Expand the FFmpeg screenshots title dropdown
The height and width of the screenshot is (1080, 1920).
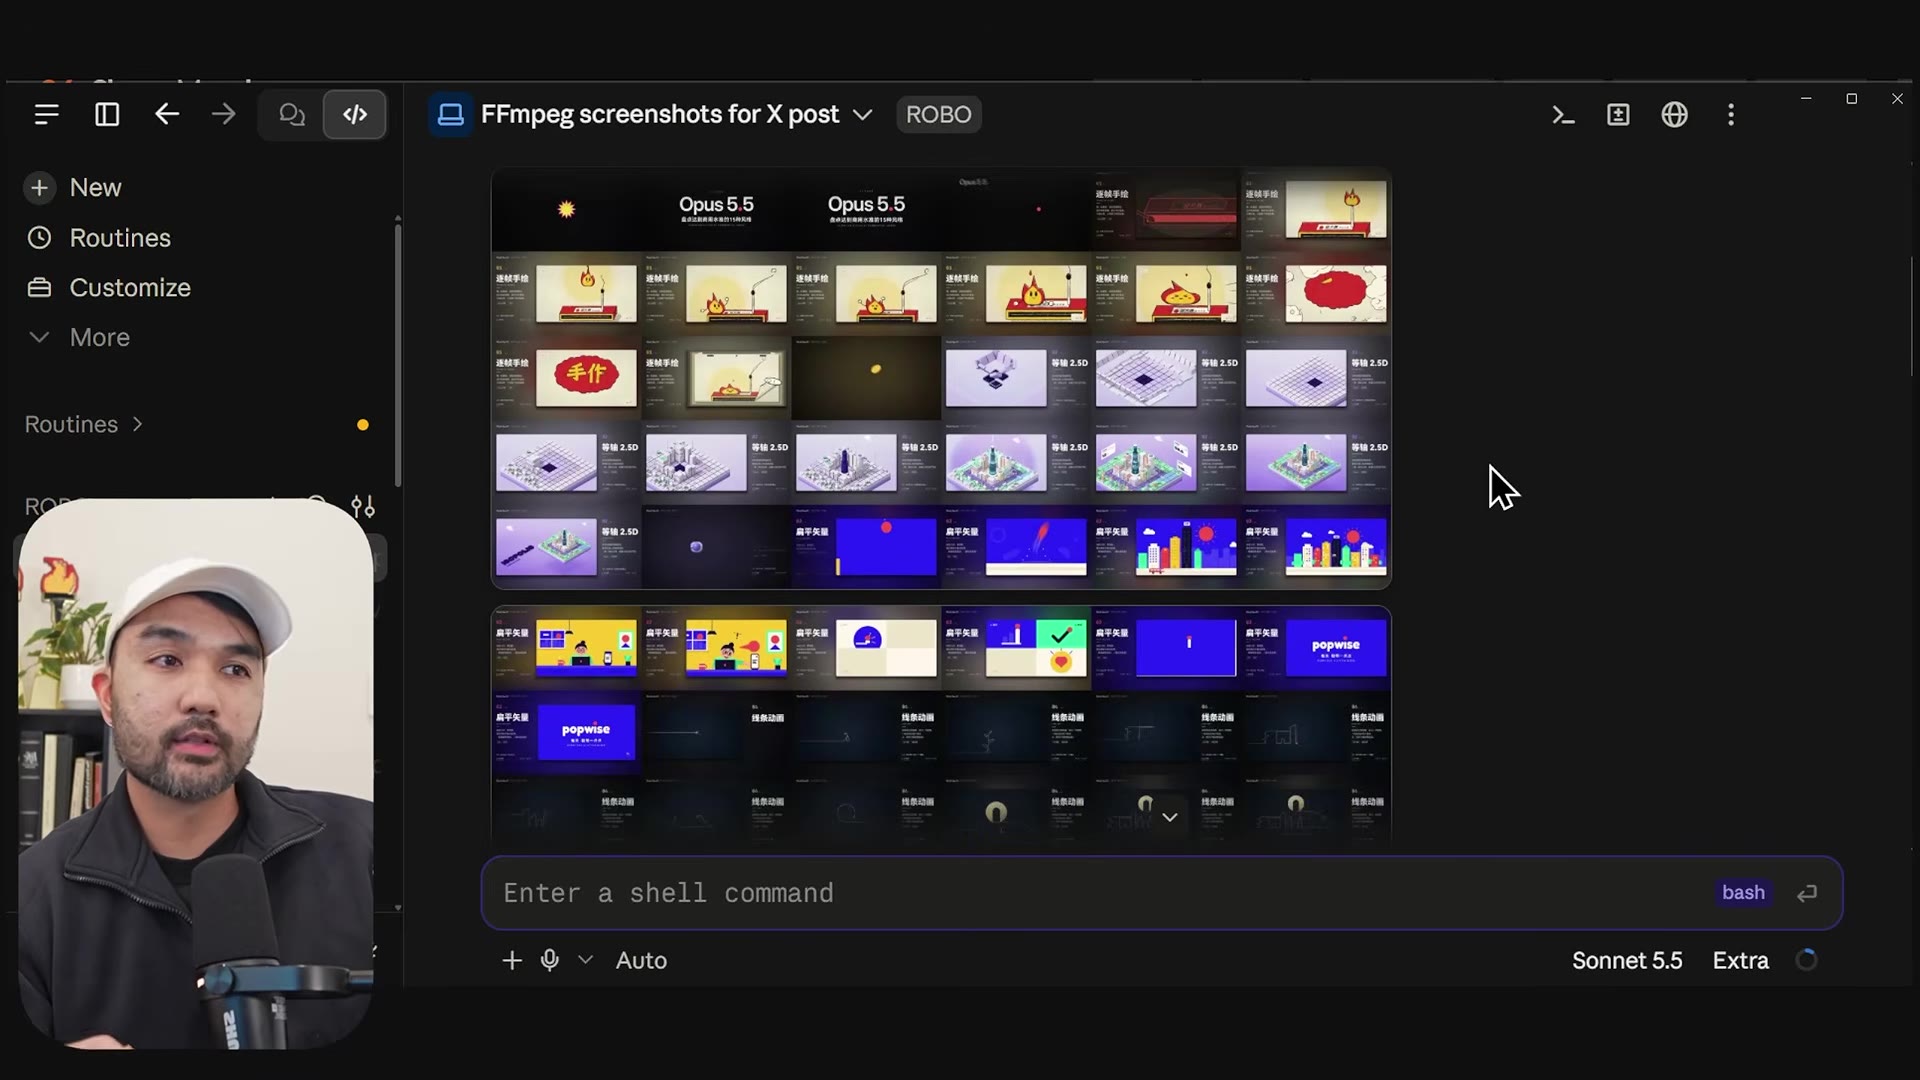click(862, 115)
